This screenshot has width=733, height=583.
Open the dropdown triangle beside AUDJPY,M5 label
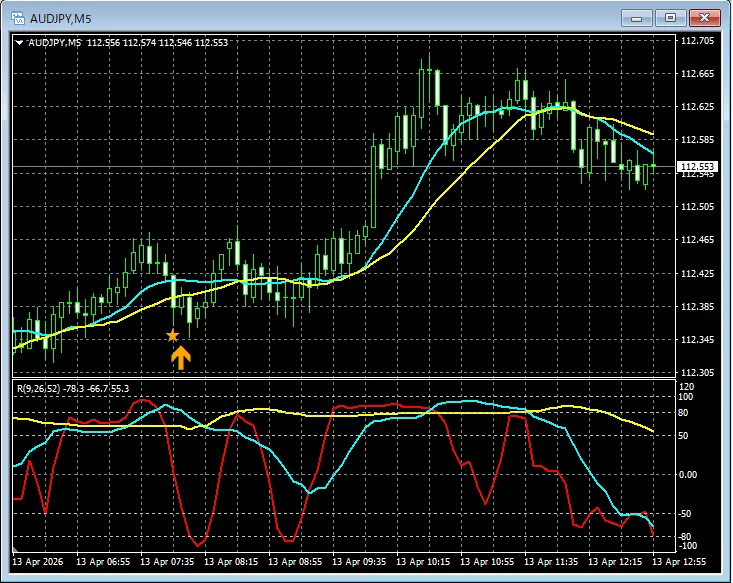(19, 42)
